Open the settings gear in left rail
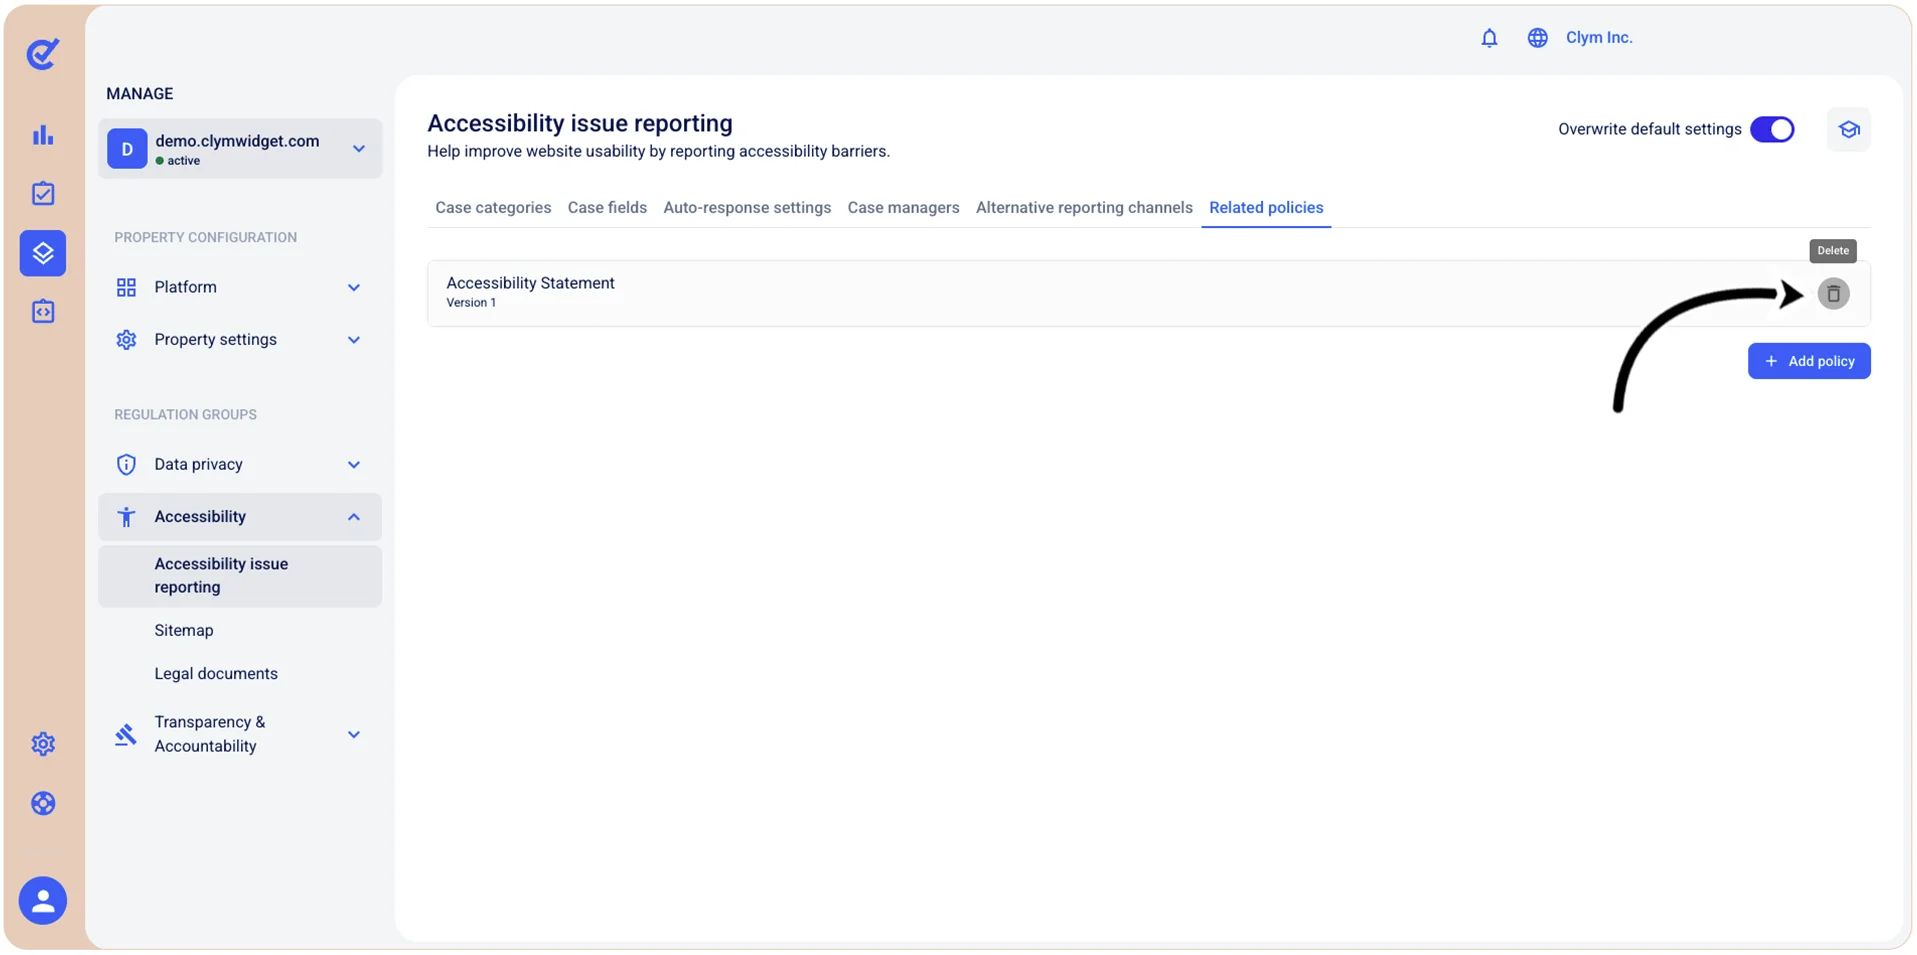Image resolution: width=1917 pixels, height=955 pixels. (43, 744)
